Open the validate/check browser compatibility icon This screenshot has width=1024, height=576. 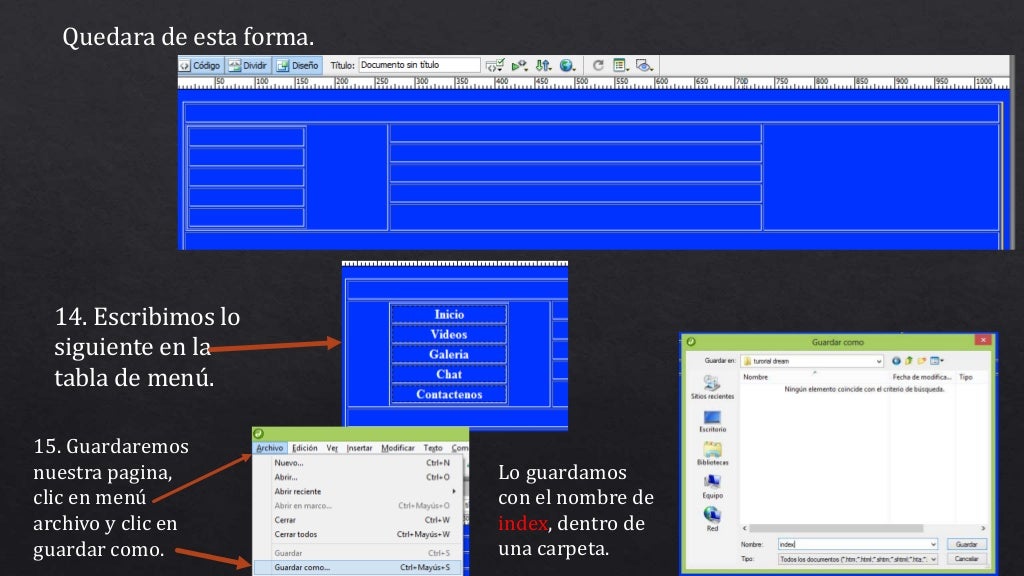(x=494, y=65)
